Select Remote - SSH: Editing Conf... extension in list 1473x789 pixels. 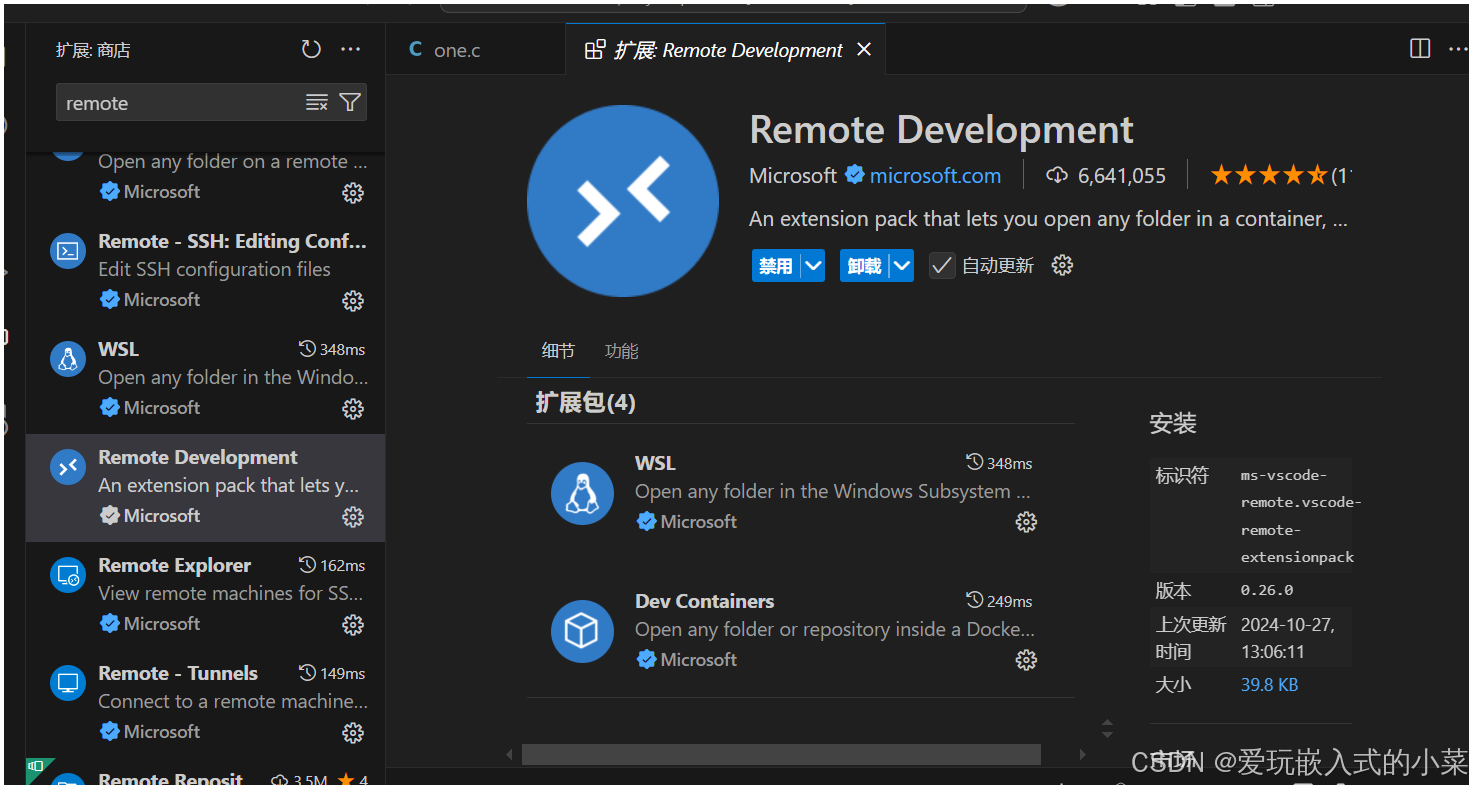pyautogui.click(x=205, y=272)
